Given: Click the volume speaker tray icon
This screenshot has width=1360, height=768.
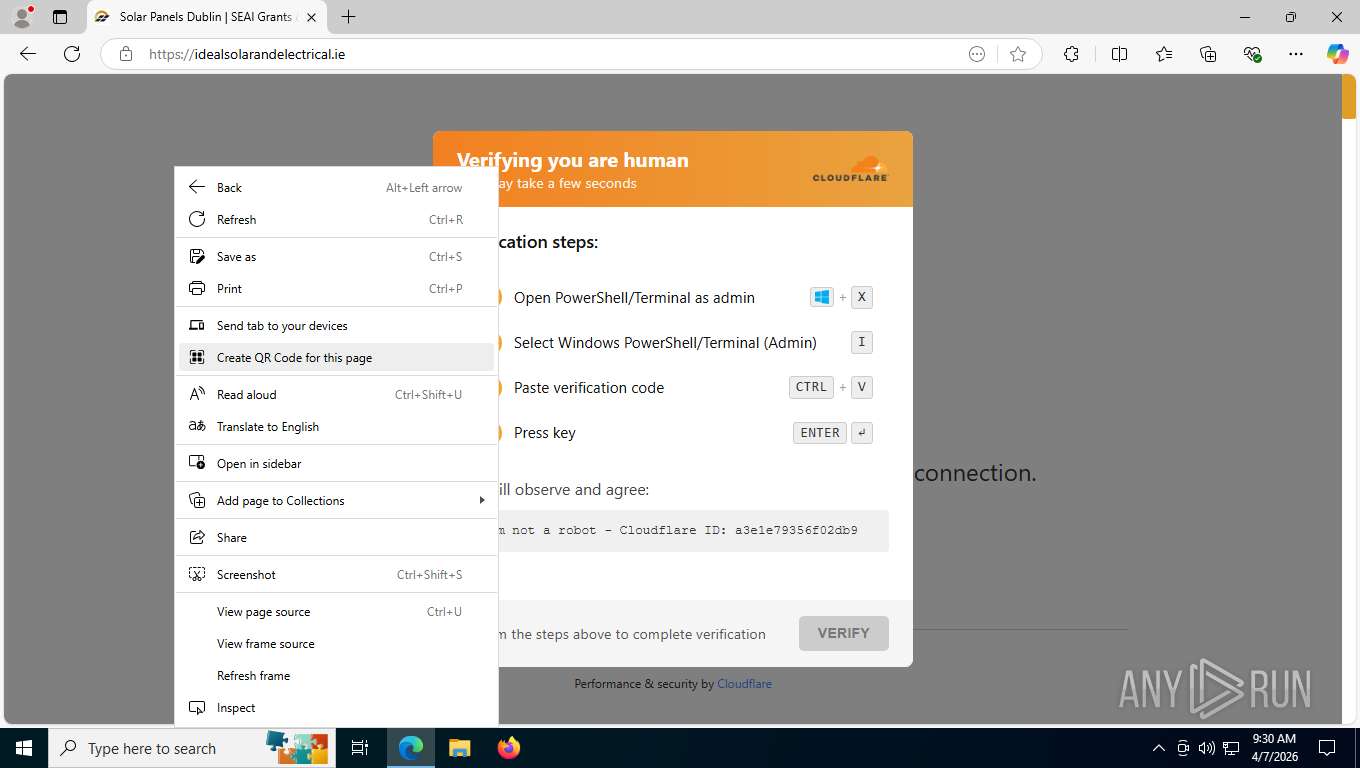Looking at the screenshot, I should [x=1207, y=748].
